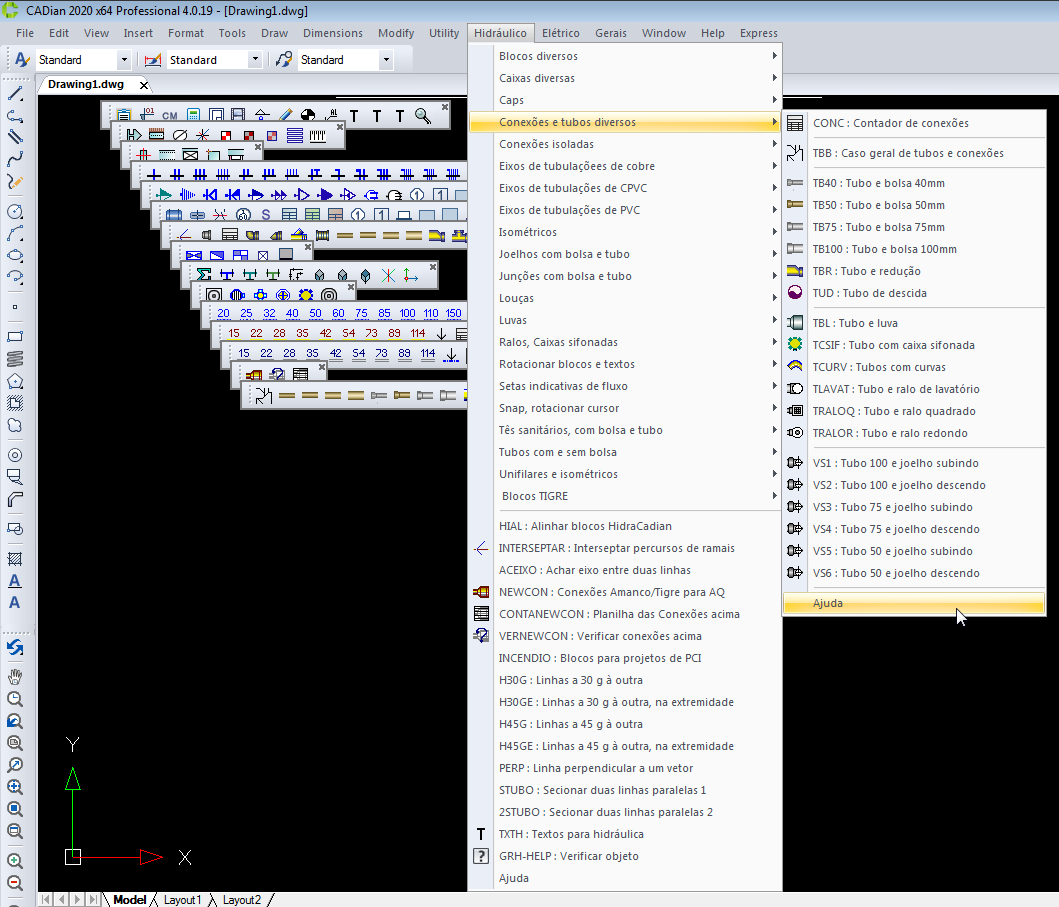This screenshot has height=907, width=1059.
Task: Click the TUD Tubo de descida icon
Action: coord(795,293)
